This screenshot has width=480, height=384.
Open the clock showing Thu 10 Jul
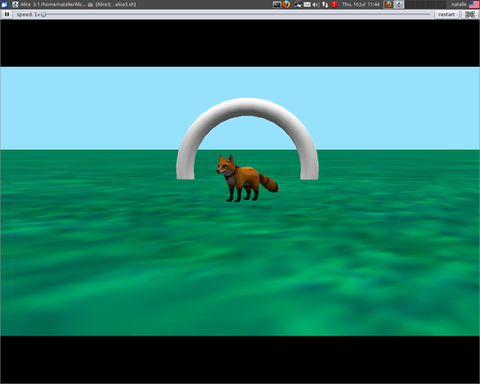coord(361,4)
